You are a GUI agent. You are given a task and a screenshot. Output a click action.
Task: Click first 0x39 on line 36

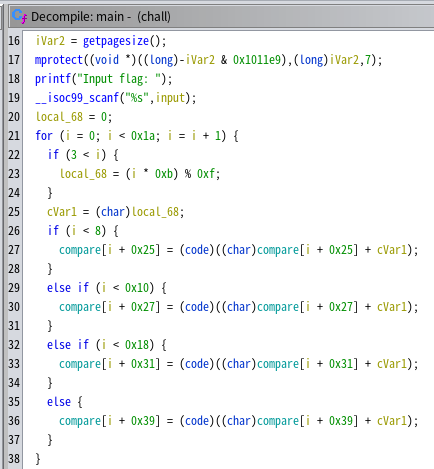(x=143, y=421)
